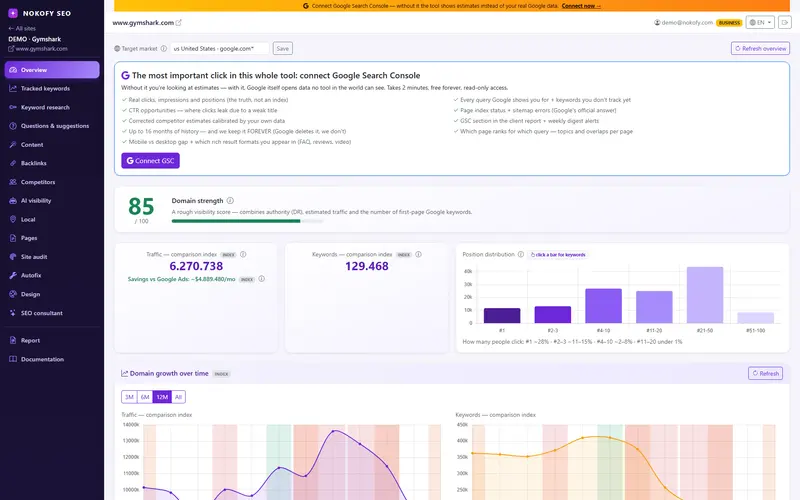Click the Local map pin icon
800x500 pixels.
click(x=13, y=219)
